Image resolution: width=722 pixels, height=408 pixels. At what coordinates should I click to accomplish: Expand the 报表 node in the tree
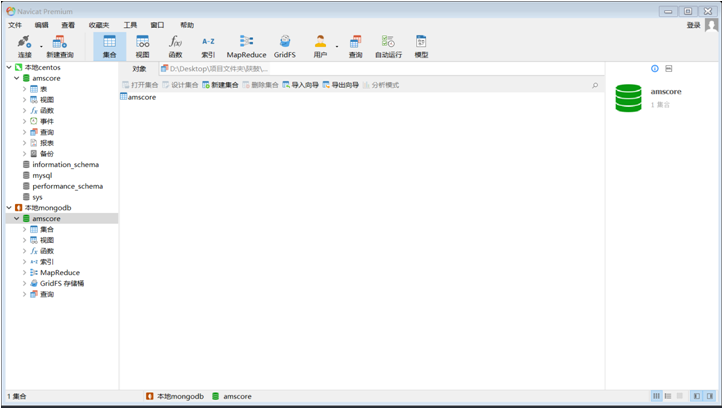point(24,143)
